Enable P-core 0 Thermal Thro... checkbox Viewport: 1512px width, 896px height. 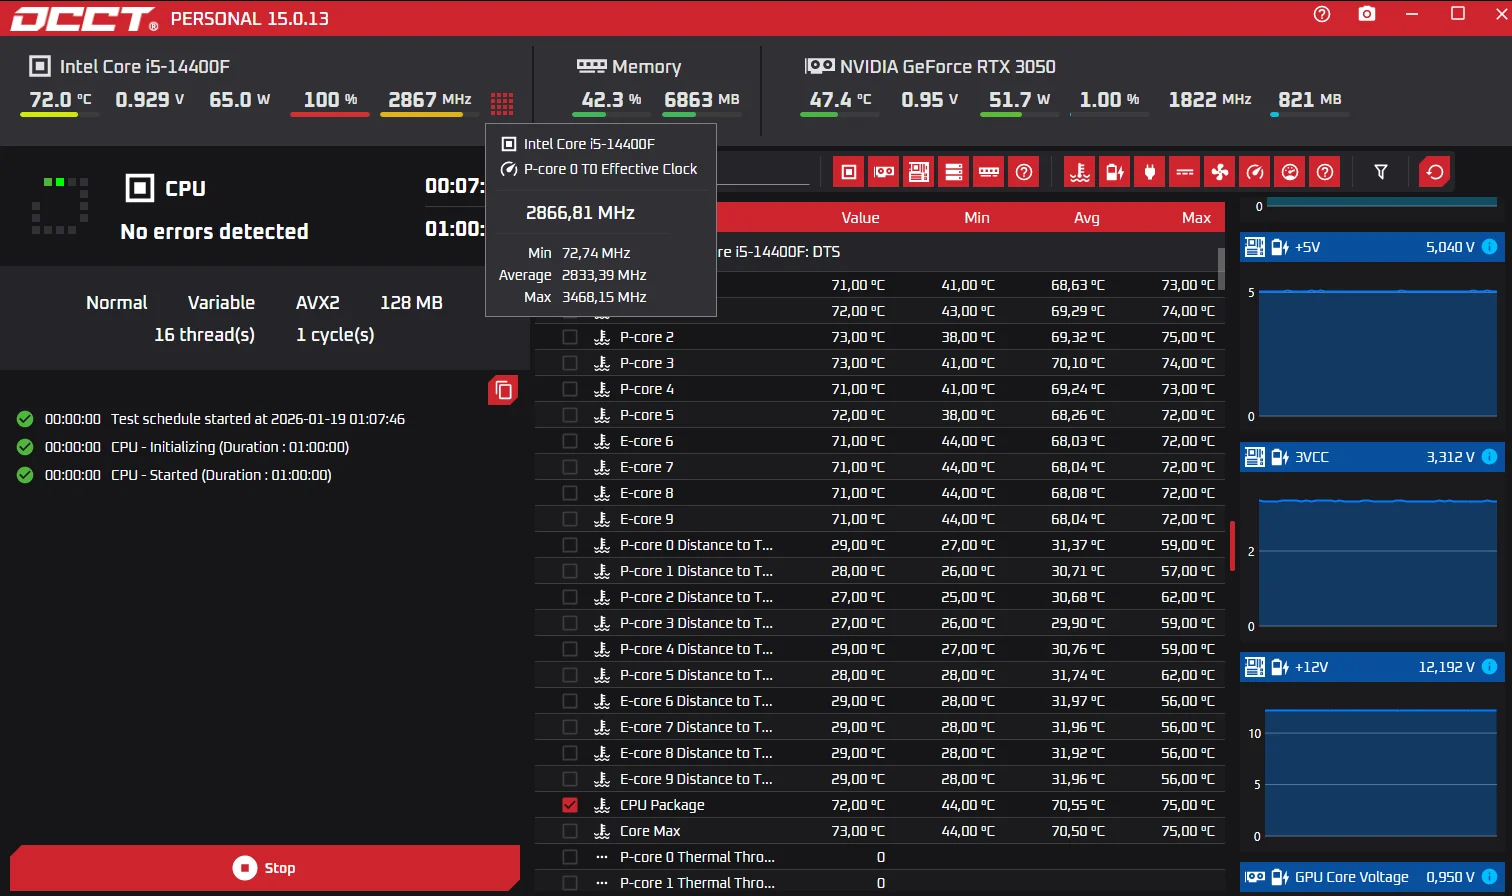click(x=570, y=857)
